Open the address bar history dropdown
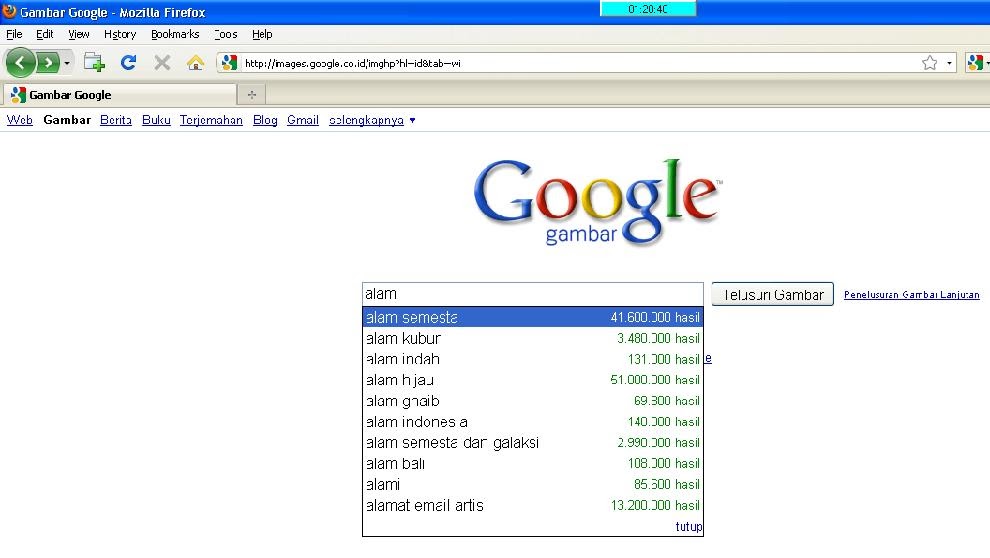This screenshot has height=558, width=990. tap(949, 63)
